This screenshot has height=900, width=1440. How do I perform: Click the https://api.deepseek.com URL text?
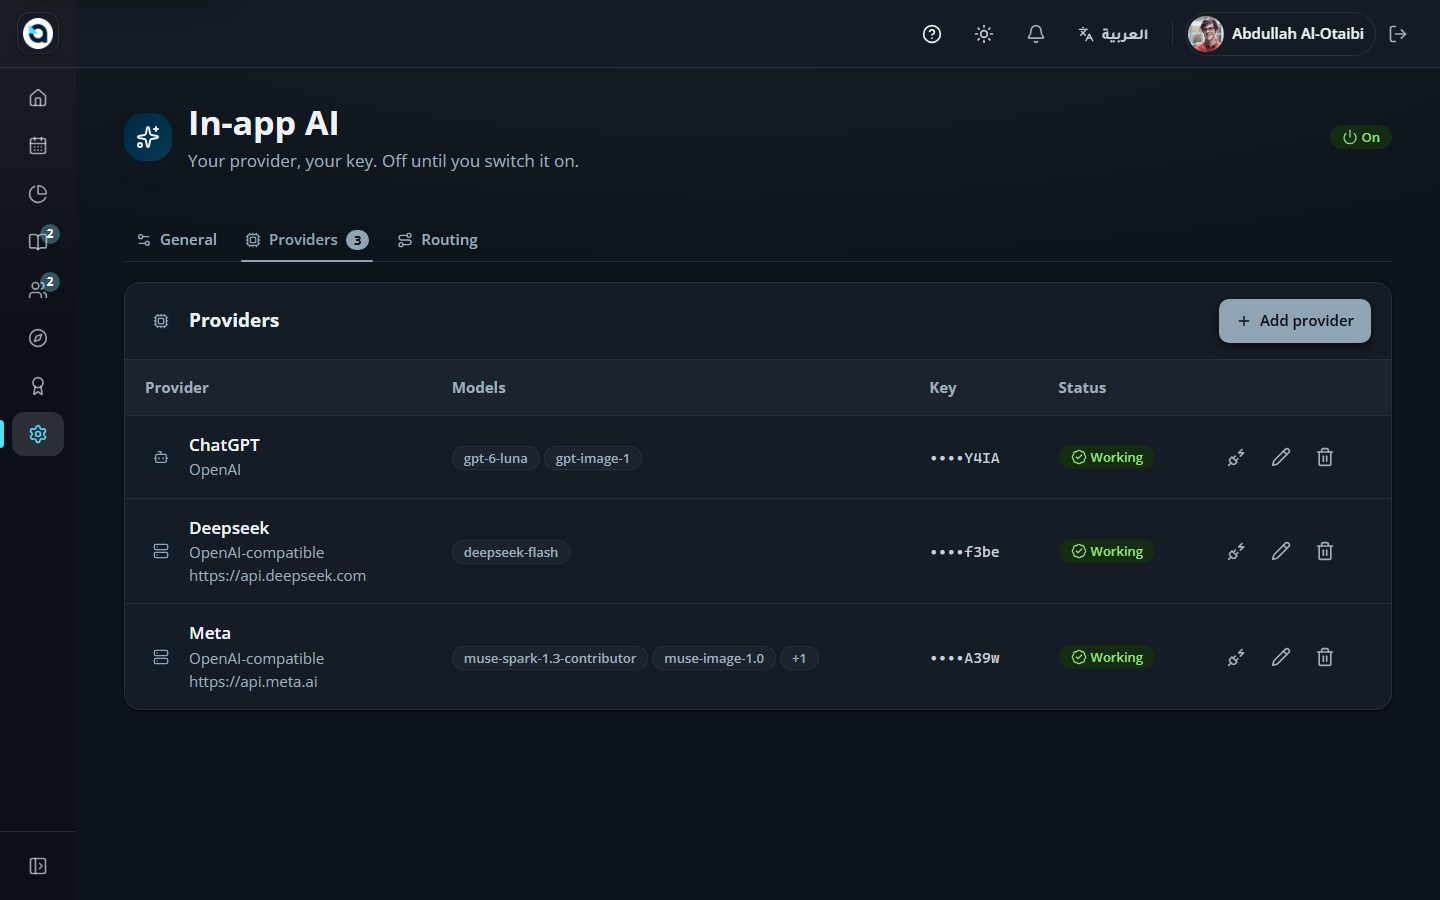277,576
